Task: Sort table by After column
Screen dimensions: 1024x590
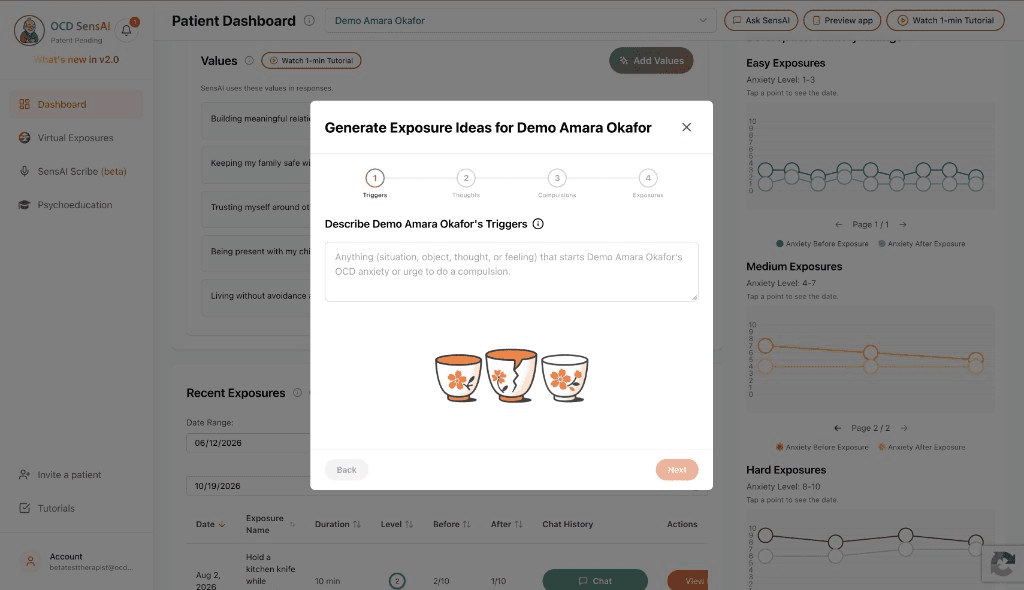Action: click(519, 524)
